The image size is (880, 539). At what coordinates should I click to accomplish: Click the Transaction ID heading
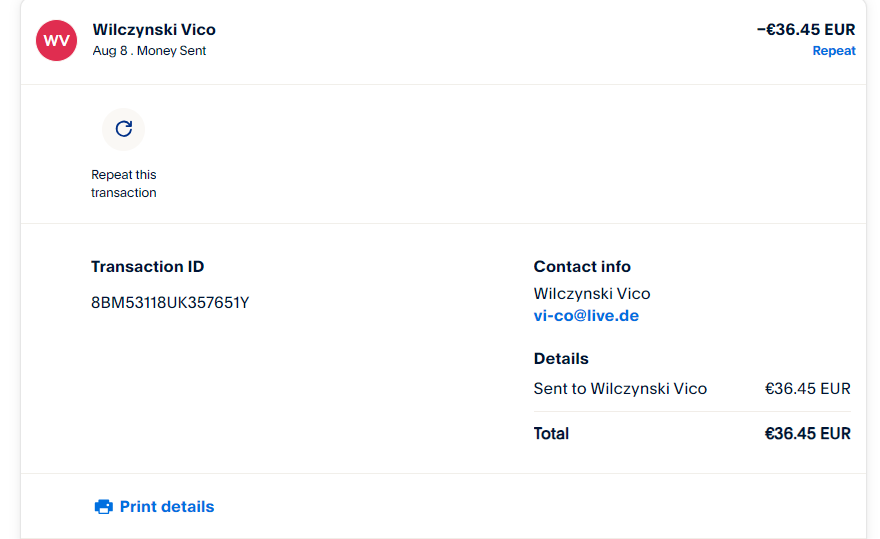coord(147,267)
